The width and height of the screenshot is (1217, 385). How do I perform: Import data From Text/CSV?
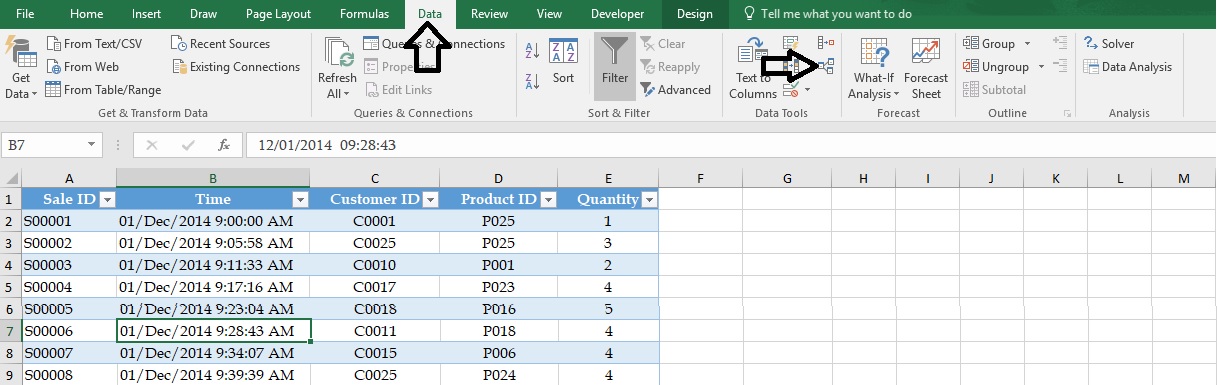coord(94,44)
